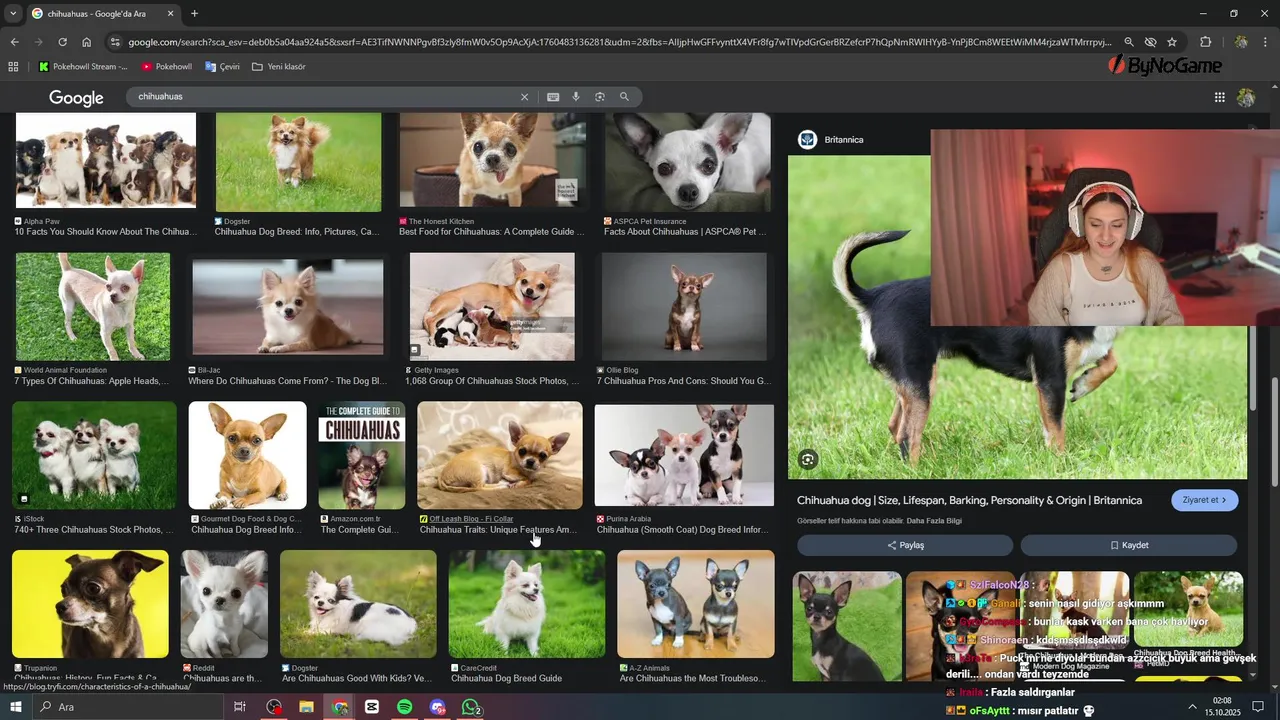Viewport: 1280px width, 720px height.
Task: Open the Chrome home page button
Action: (87, 42)
